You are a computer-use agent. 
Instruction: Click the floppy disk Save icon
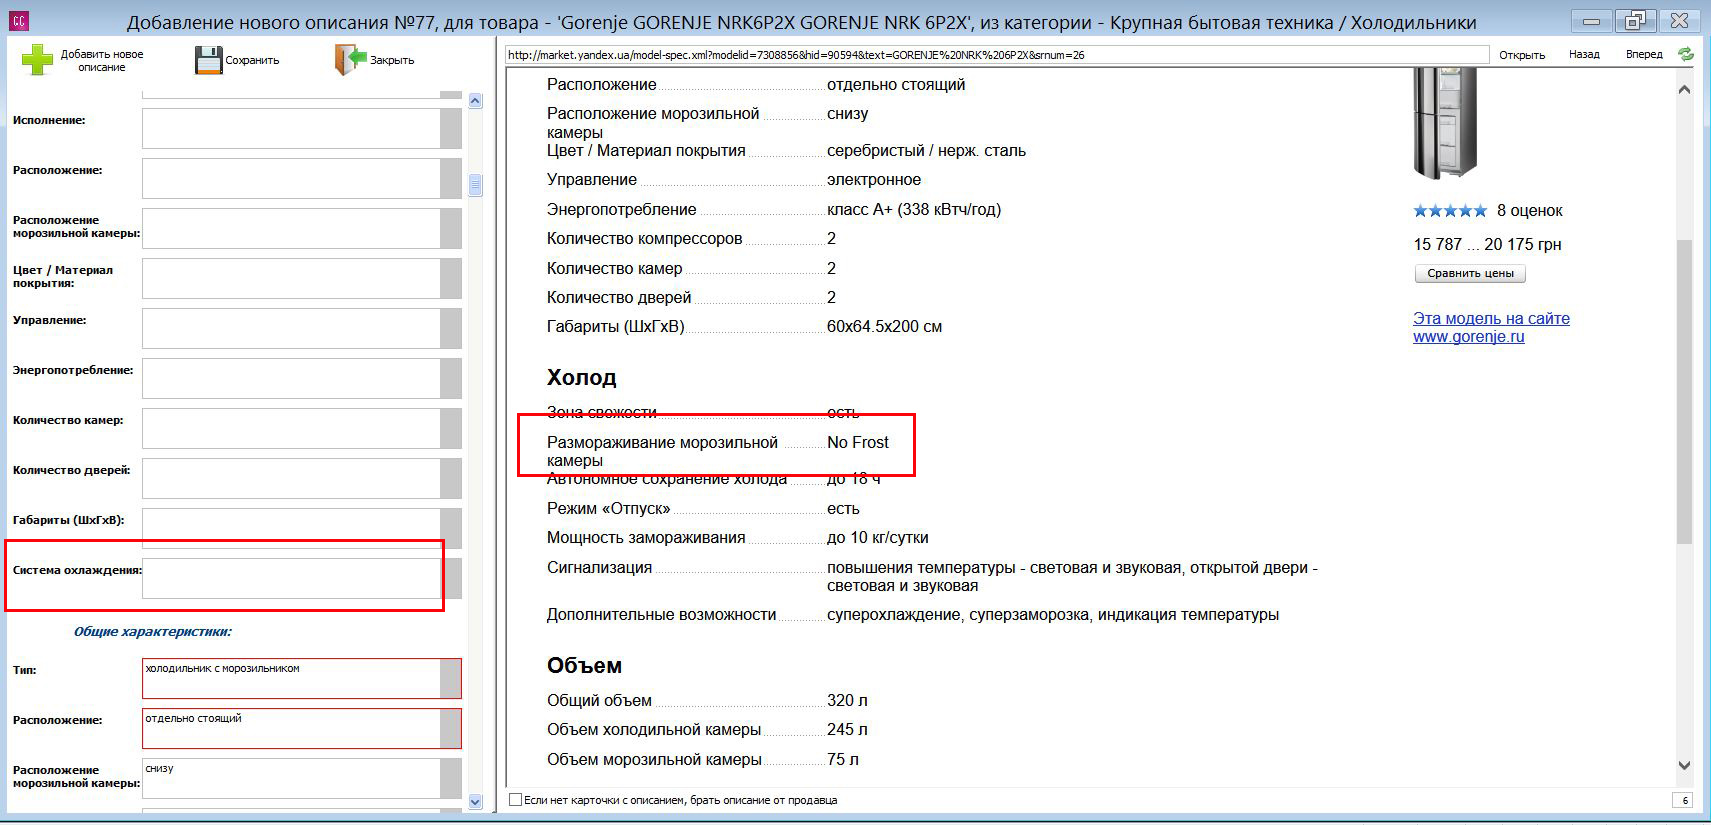(208, 60)
